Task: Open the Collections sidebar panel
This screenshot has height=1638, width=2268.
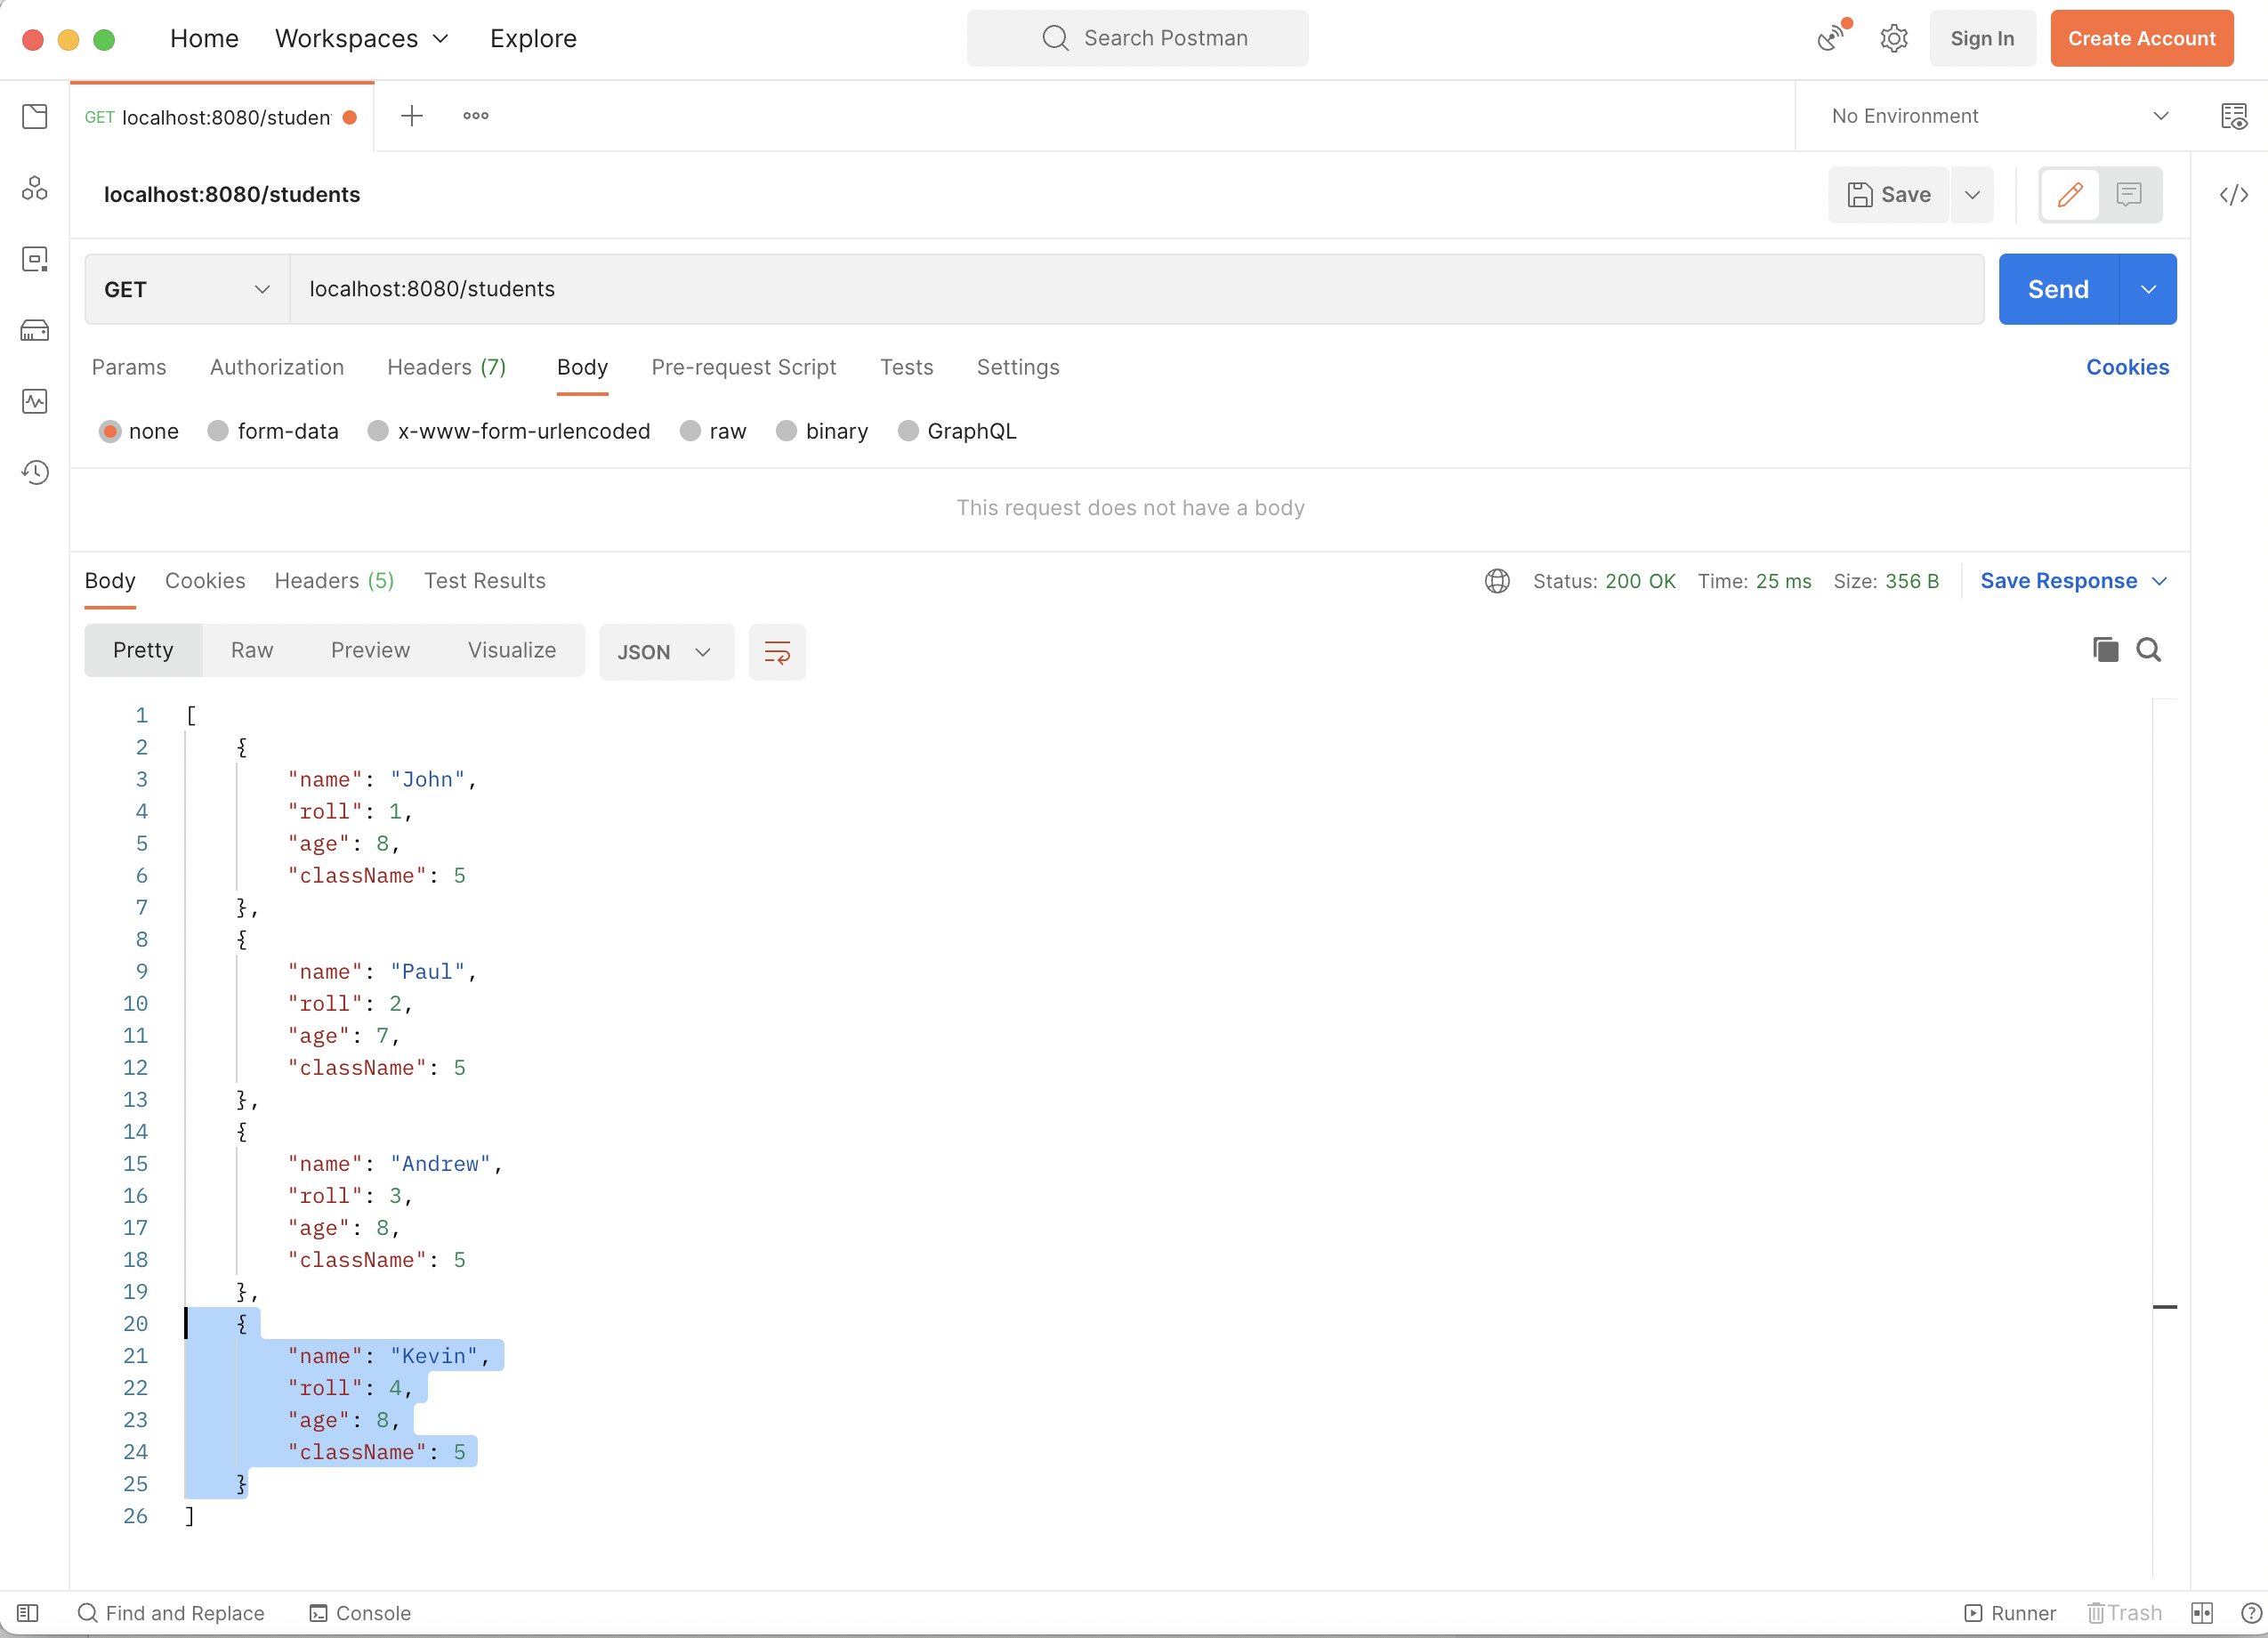Action: click(x=34, y=116)
